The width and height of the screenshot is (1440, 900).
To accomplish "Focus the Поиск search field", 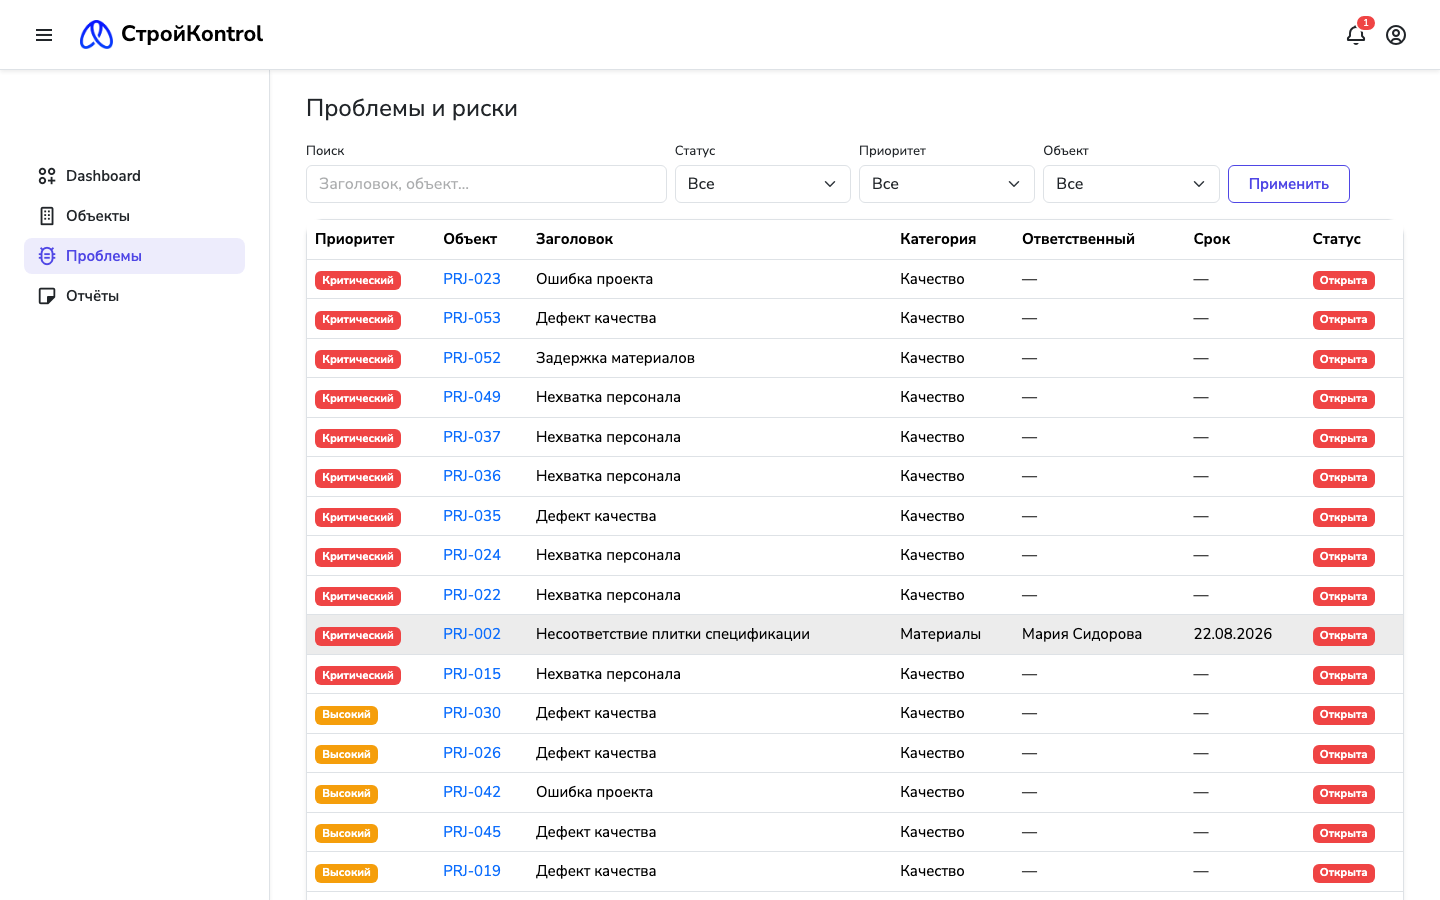I will 486,184.
